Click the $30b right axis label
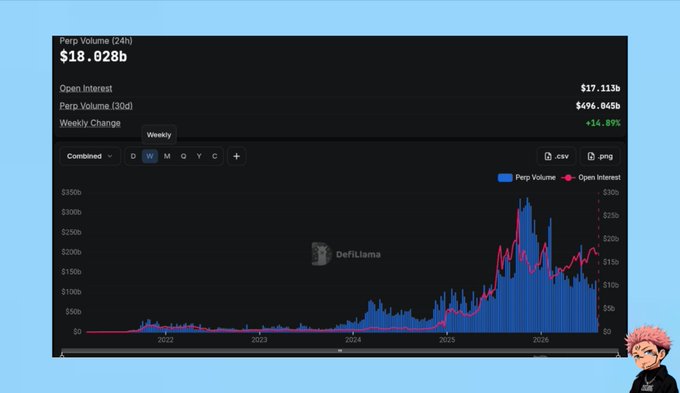680x393 pixels. click(611, 192)
